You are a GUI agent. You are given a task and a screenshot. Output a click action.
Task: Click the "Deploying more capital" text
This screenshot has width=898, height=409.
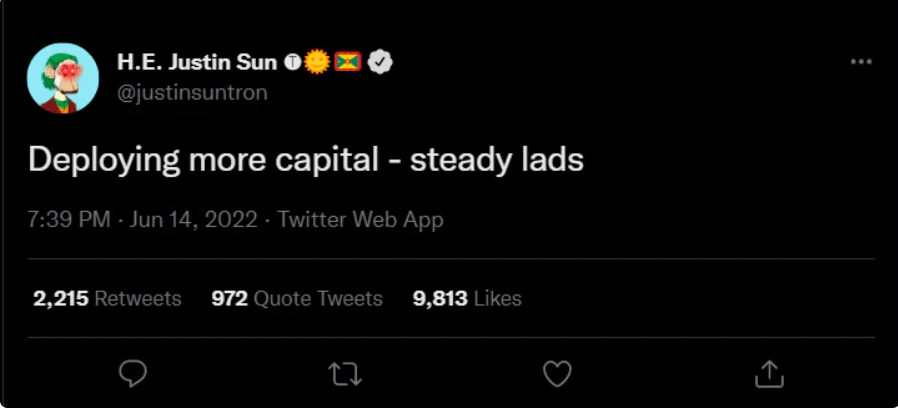198,160
